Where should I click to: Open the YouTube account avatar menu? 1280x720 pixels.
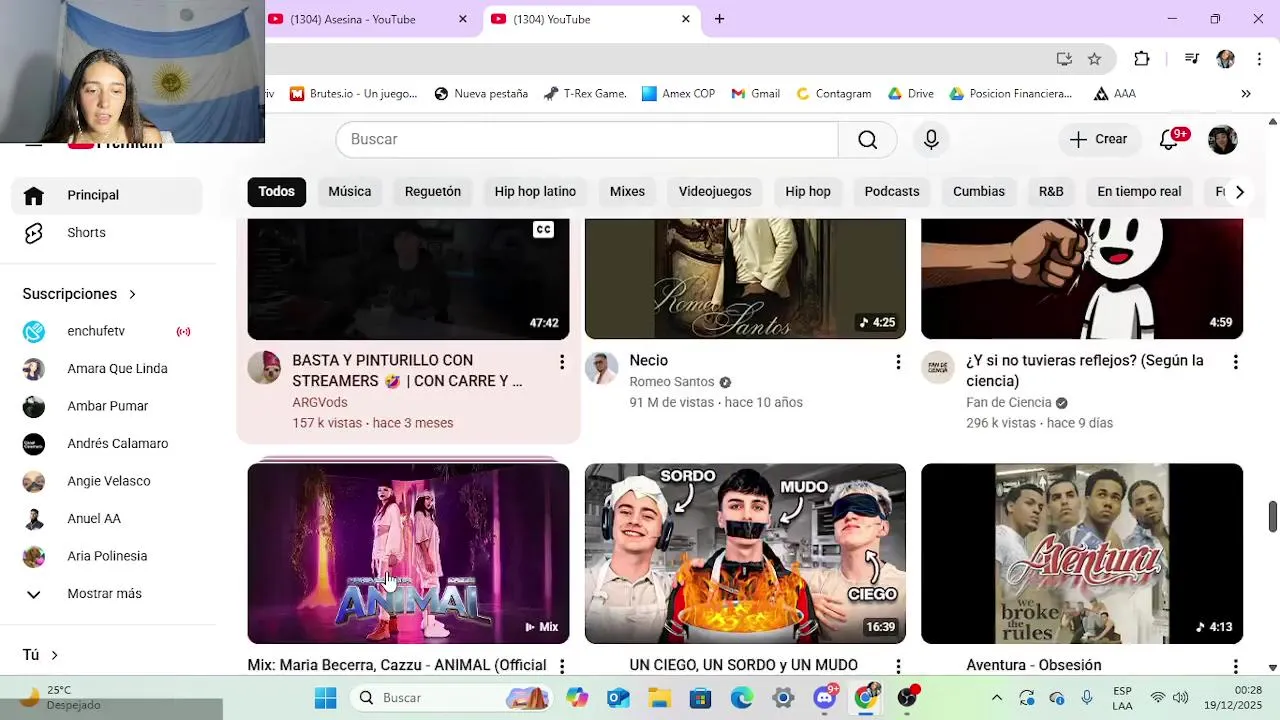coord(1222,139)
